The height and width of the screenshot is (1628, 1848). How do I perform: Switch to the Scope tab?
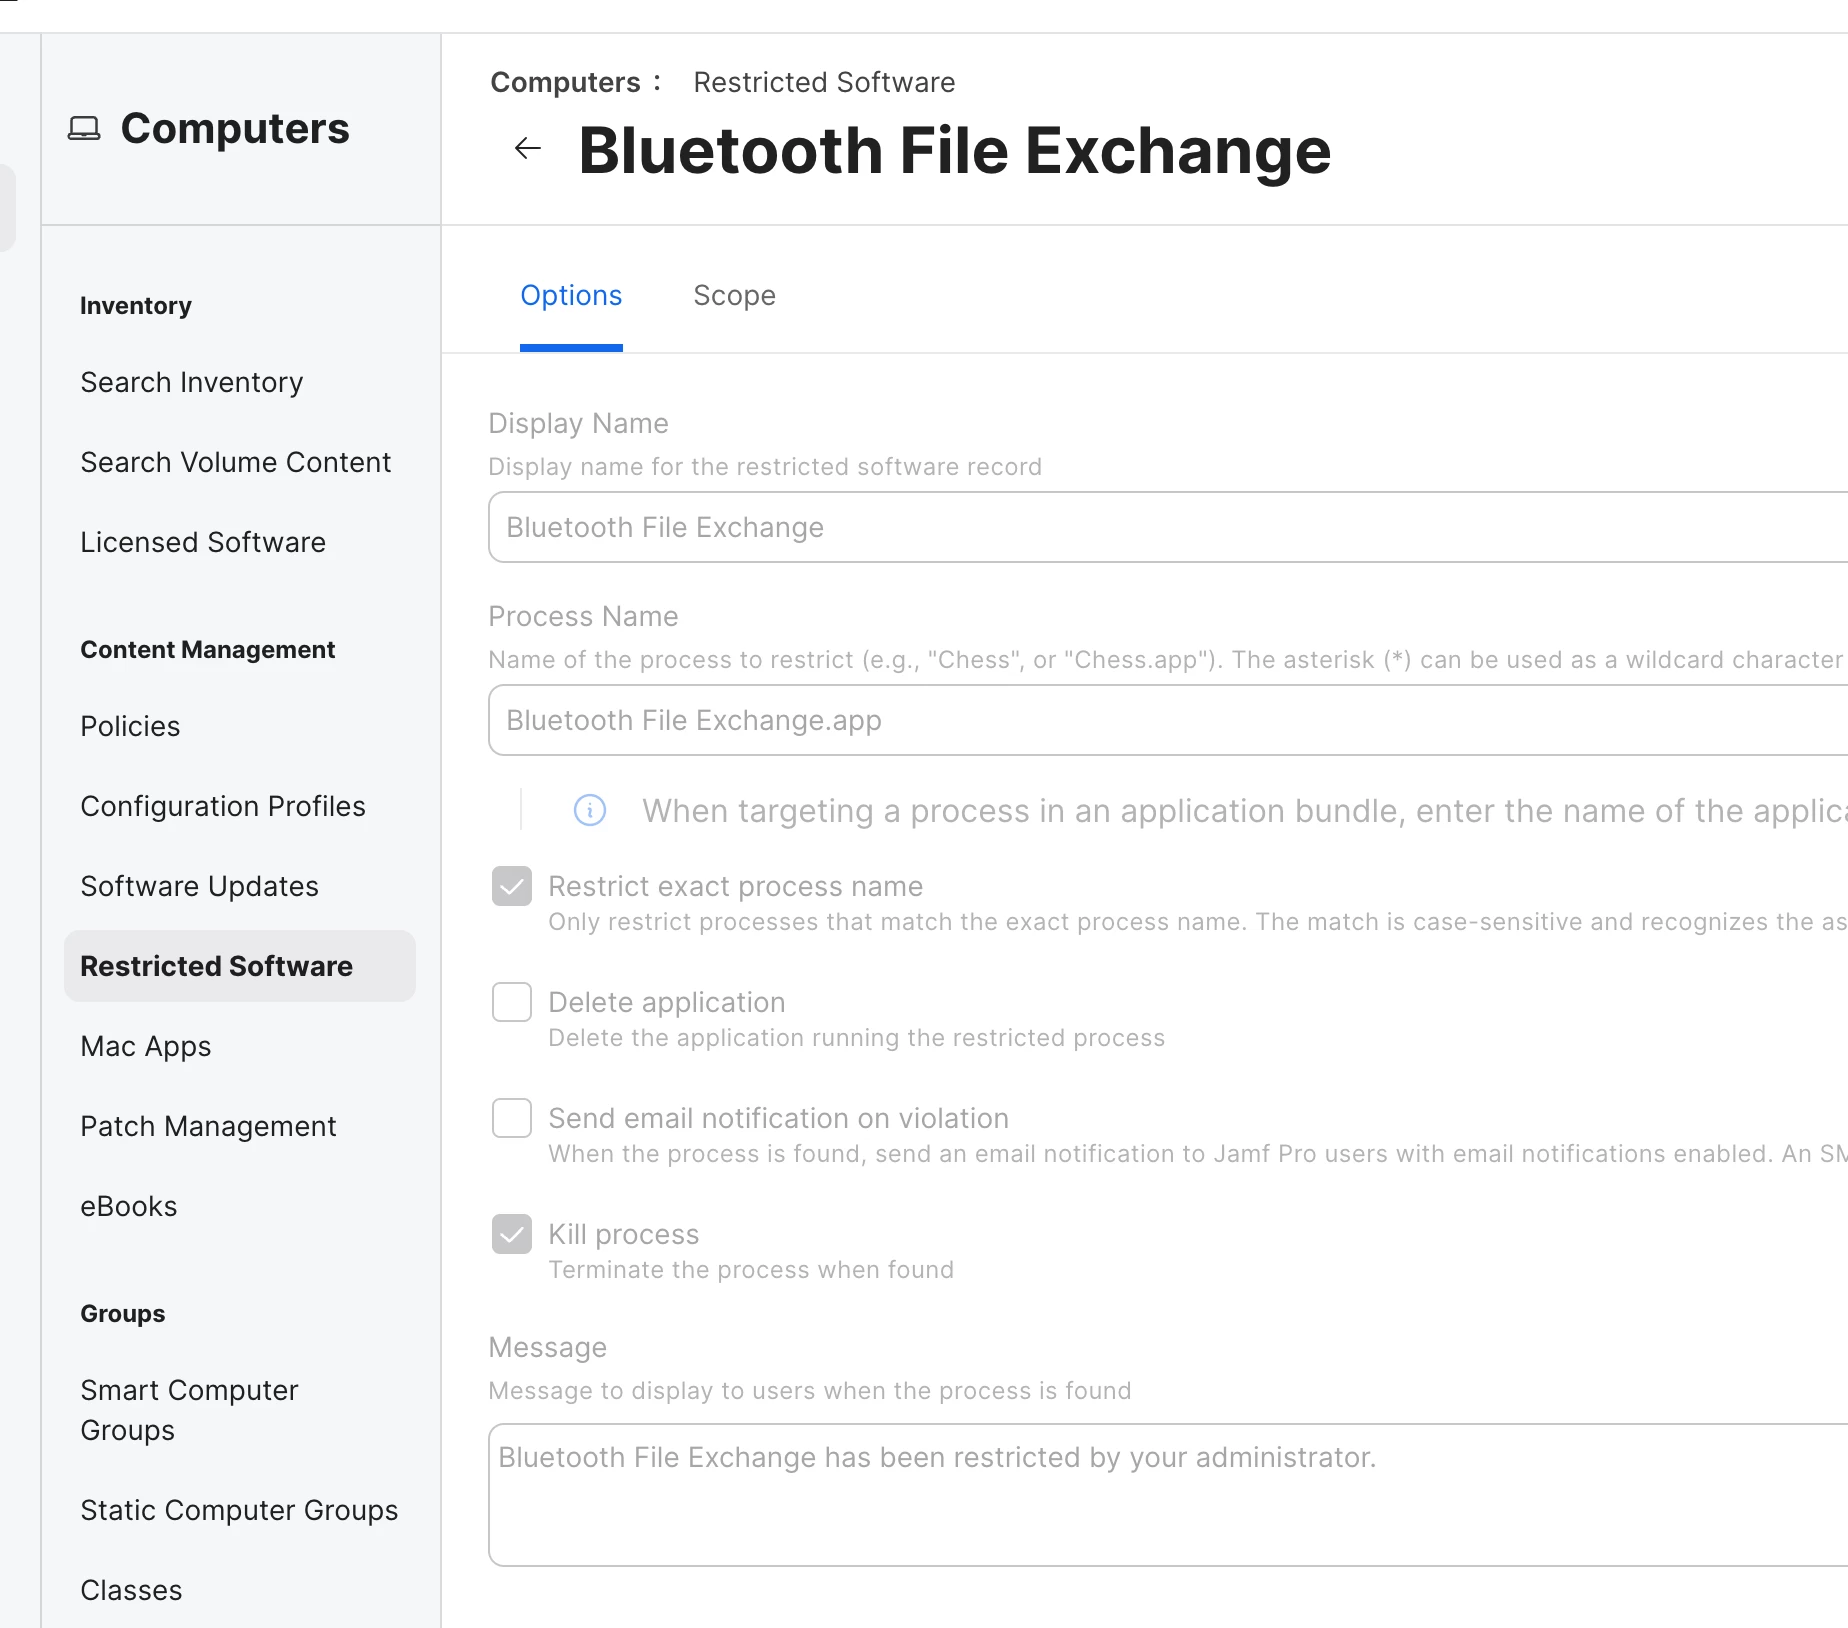tap(734, 296)
